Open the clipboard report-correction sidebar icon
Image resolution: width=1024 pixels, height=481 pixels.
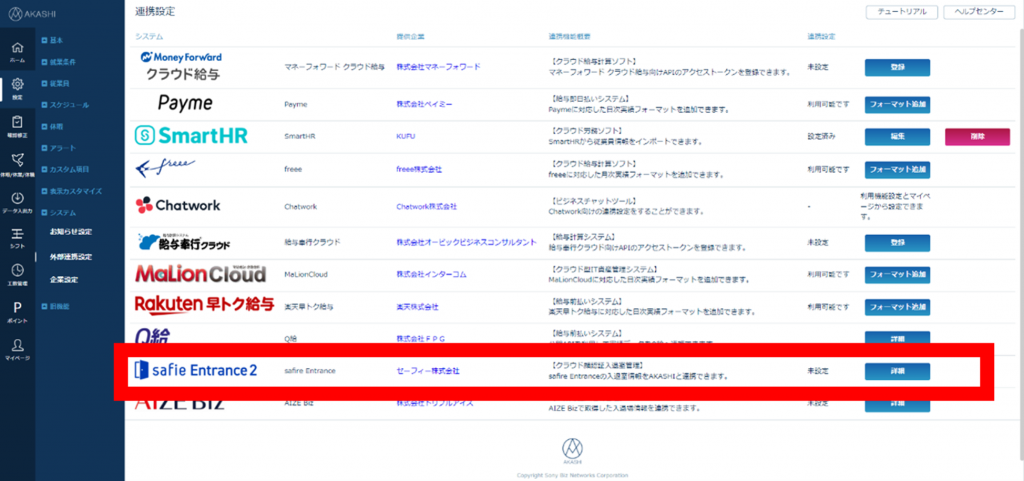click(18, 126)
